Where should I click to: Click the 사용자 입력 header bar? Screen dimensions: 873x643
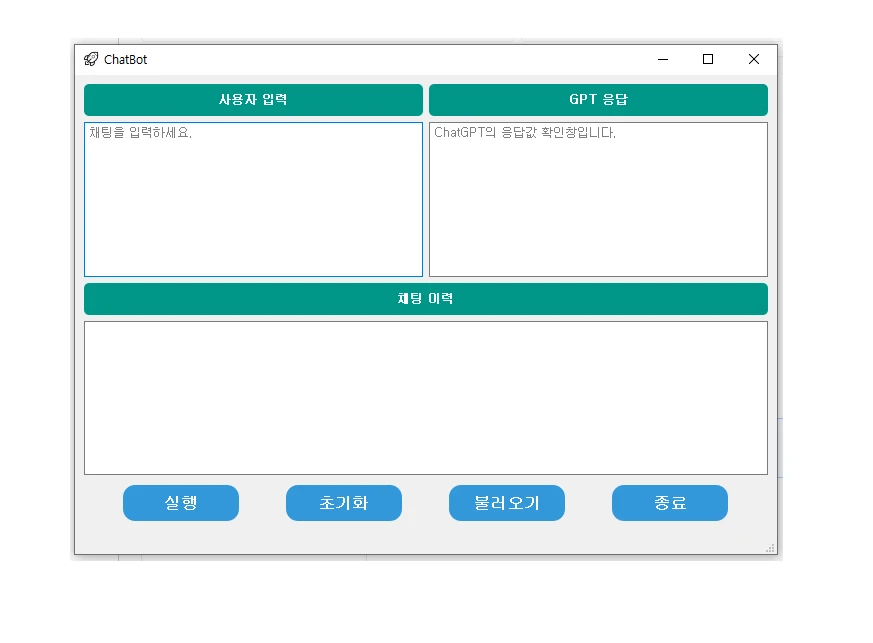coord(253,100)
